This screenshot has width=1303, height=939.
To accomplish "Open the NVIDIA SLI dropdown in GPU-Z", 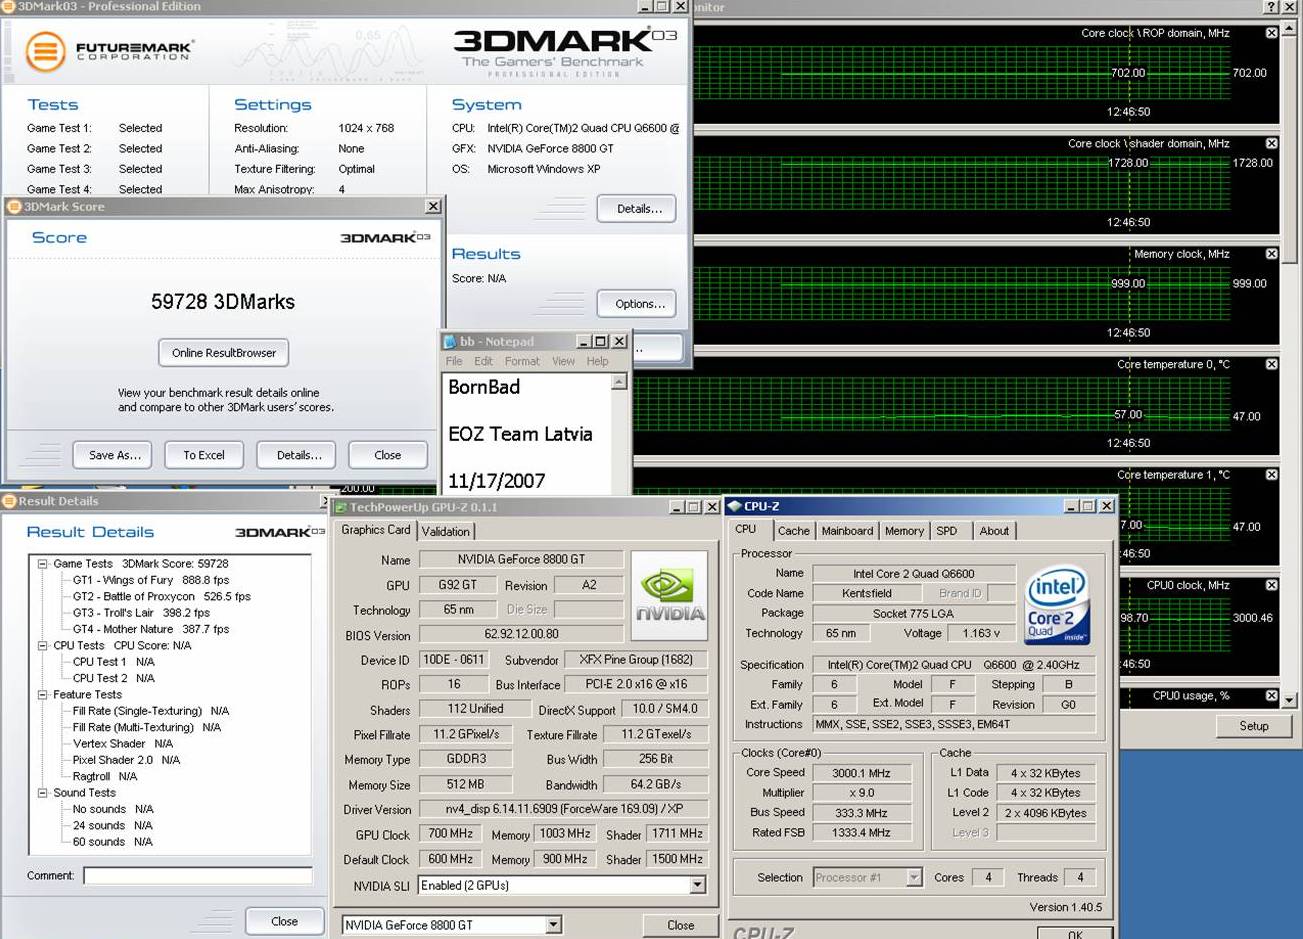I will pos(697,885).
